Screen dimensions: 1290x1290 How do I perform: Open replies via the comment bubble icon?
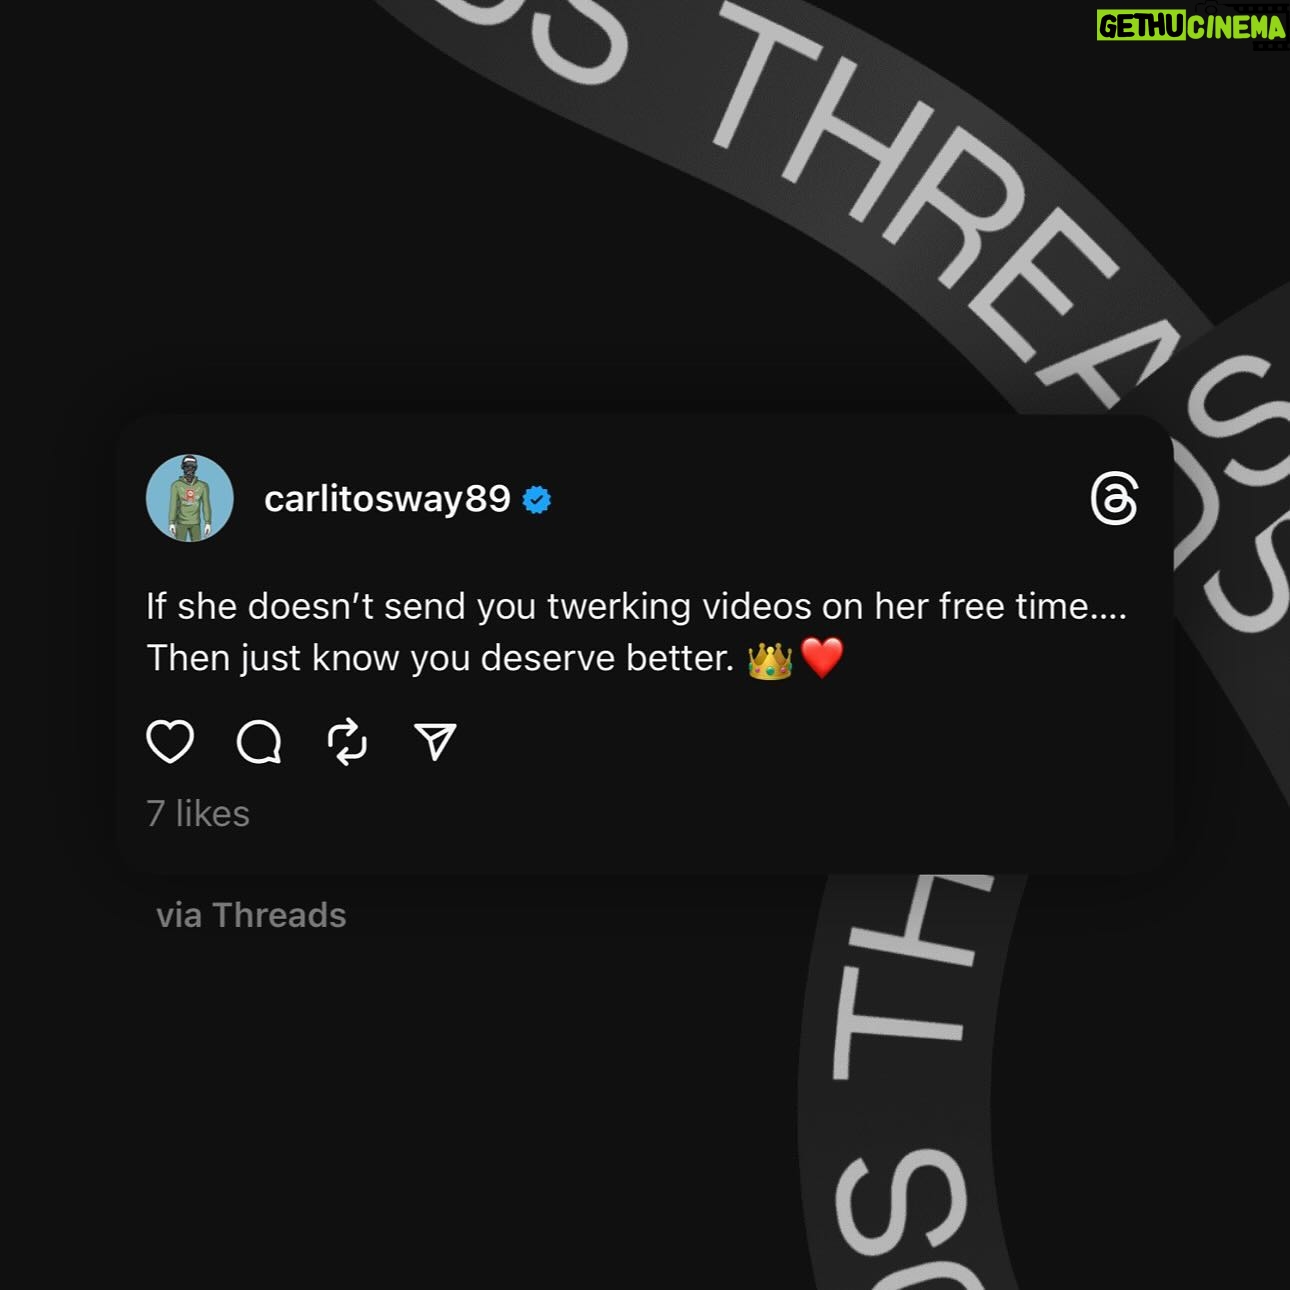coord(259,742)
